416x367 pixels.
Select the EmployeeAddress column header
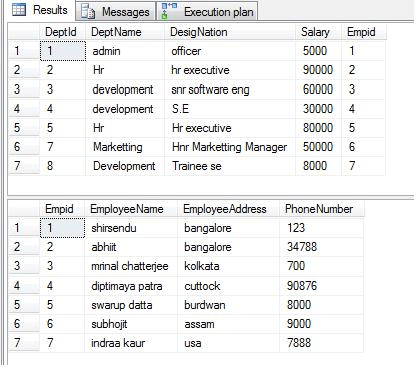click(229, 209)
